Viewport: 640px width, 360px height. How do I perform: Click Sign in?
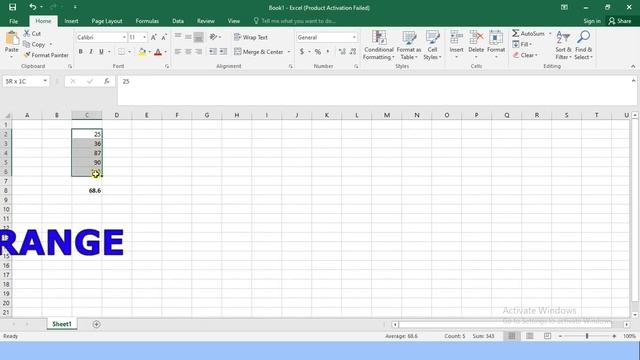(x=592, y=21)
